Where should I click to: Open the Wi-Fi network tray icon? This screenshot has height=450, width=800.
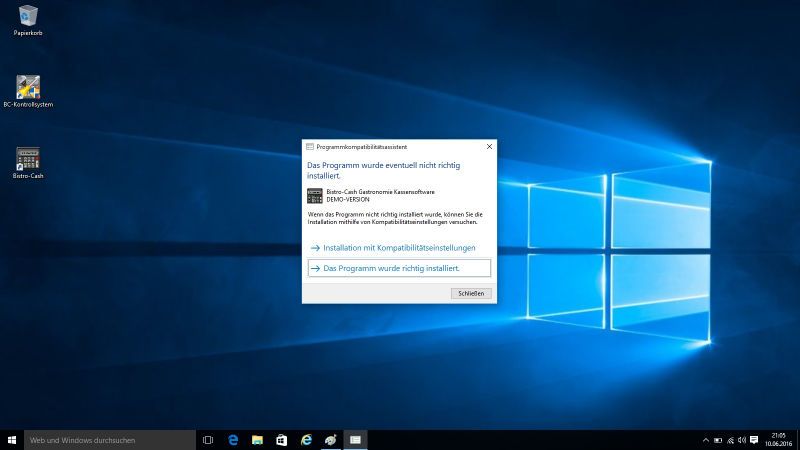[730, 440]
